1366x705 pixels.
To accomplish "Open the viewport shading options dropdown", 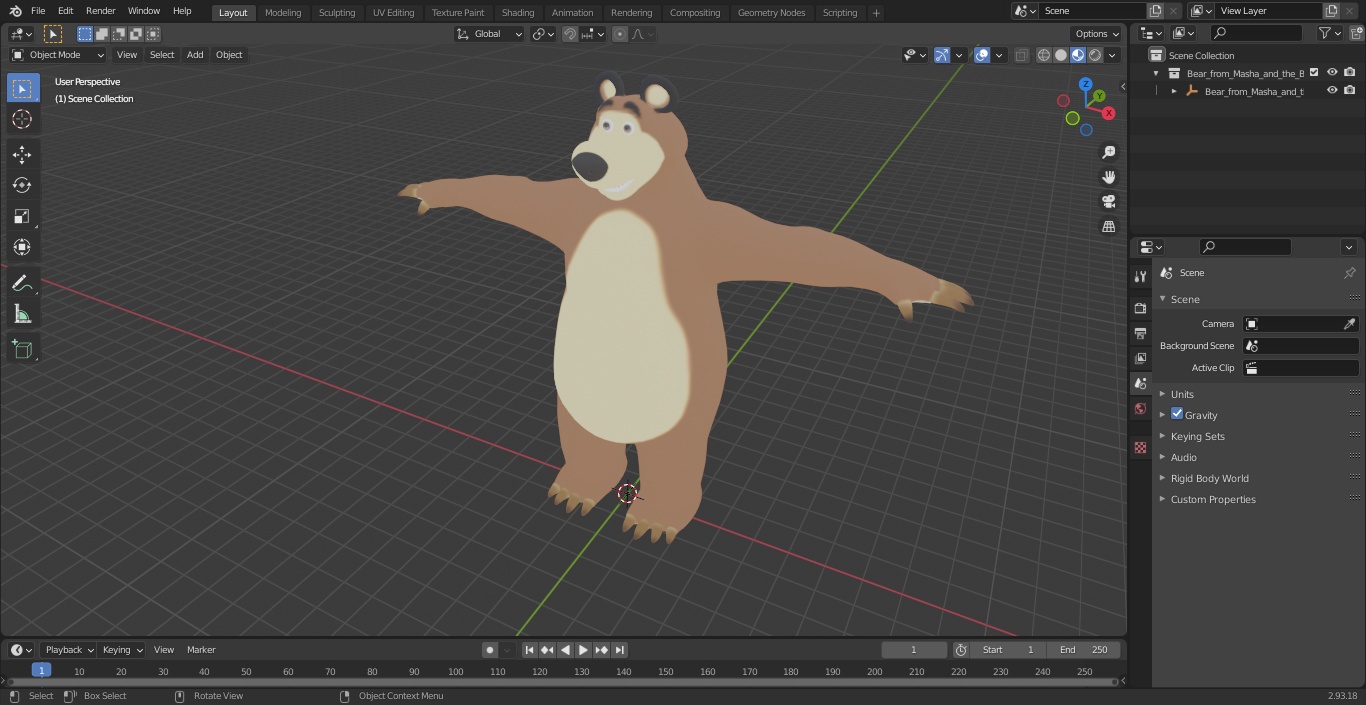I will 1113,55.
